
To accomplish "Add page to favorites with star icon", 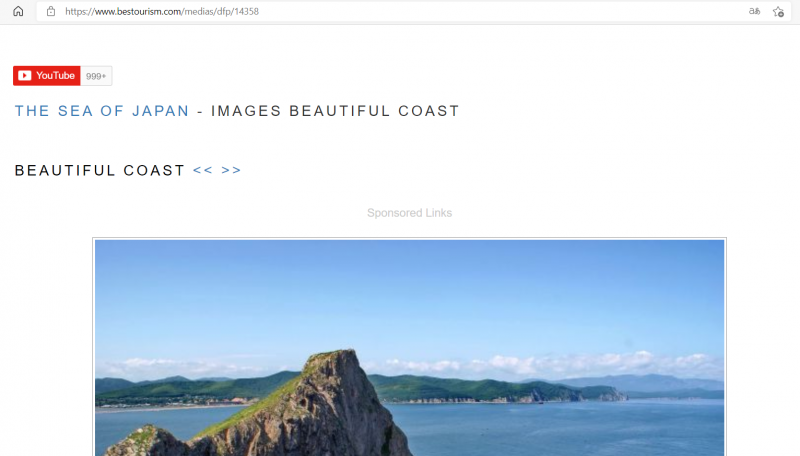I will [778, 11].
